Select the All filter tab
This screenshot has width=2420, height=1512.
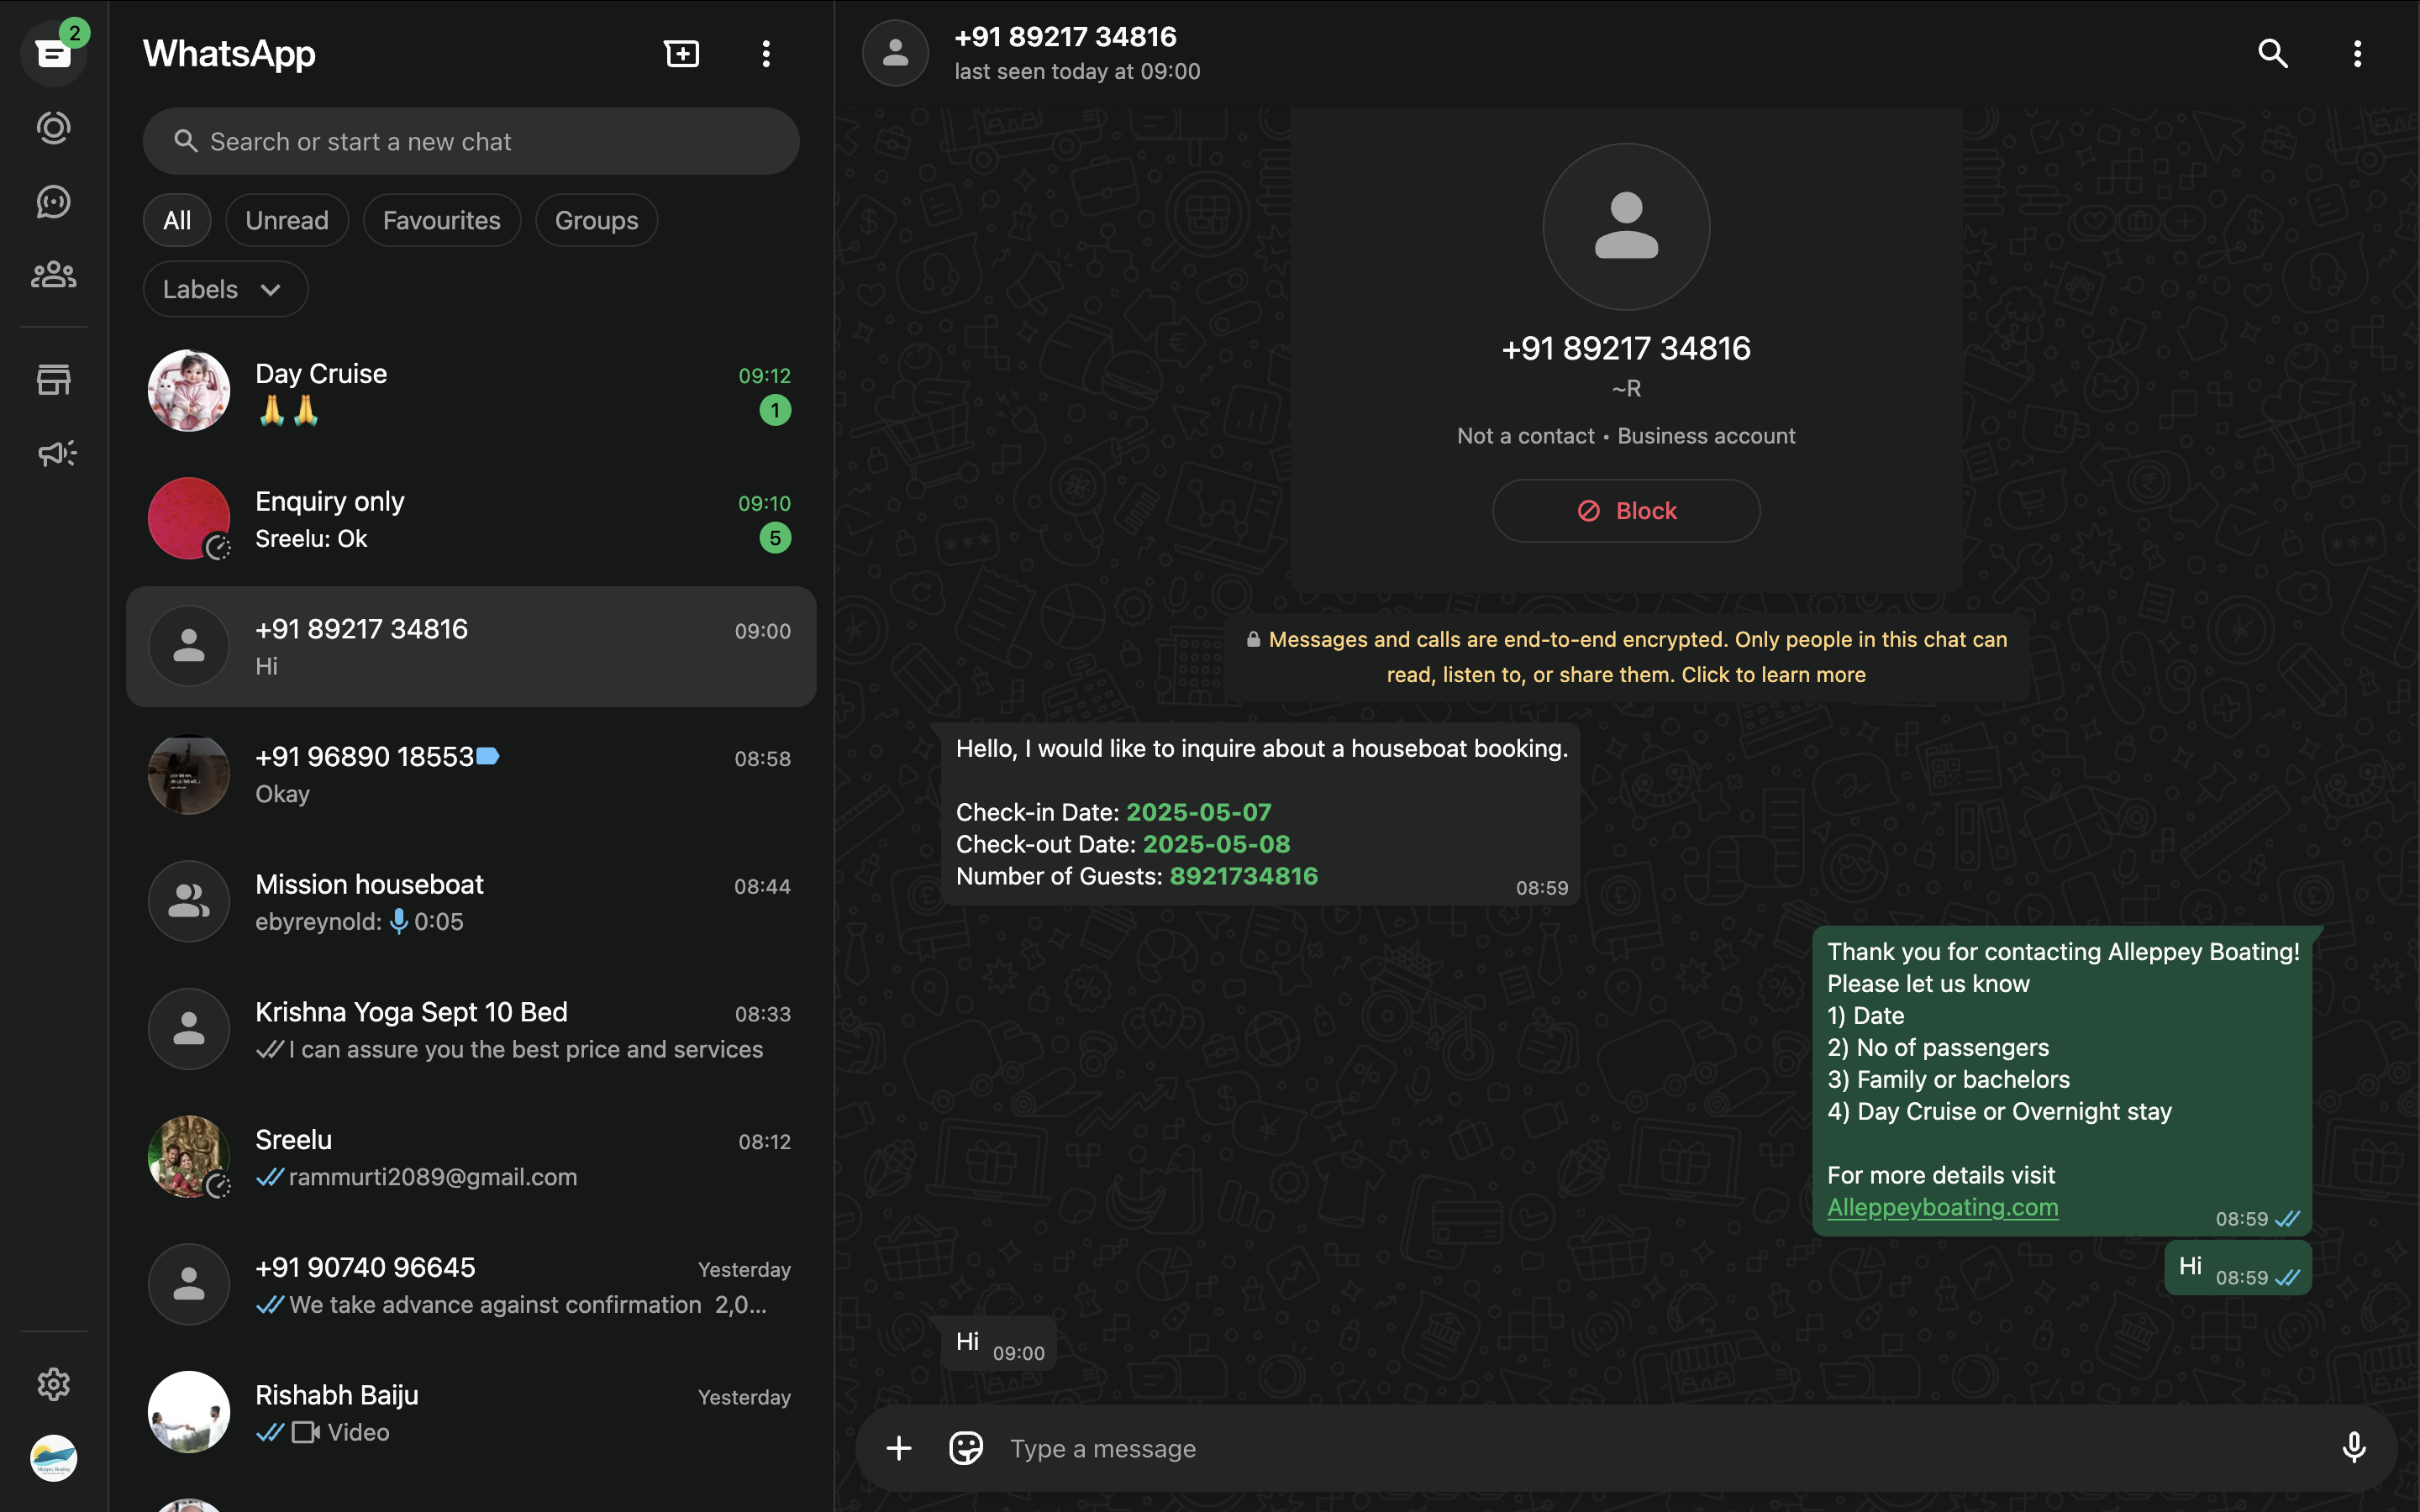[x=177, y=220]
